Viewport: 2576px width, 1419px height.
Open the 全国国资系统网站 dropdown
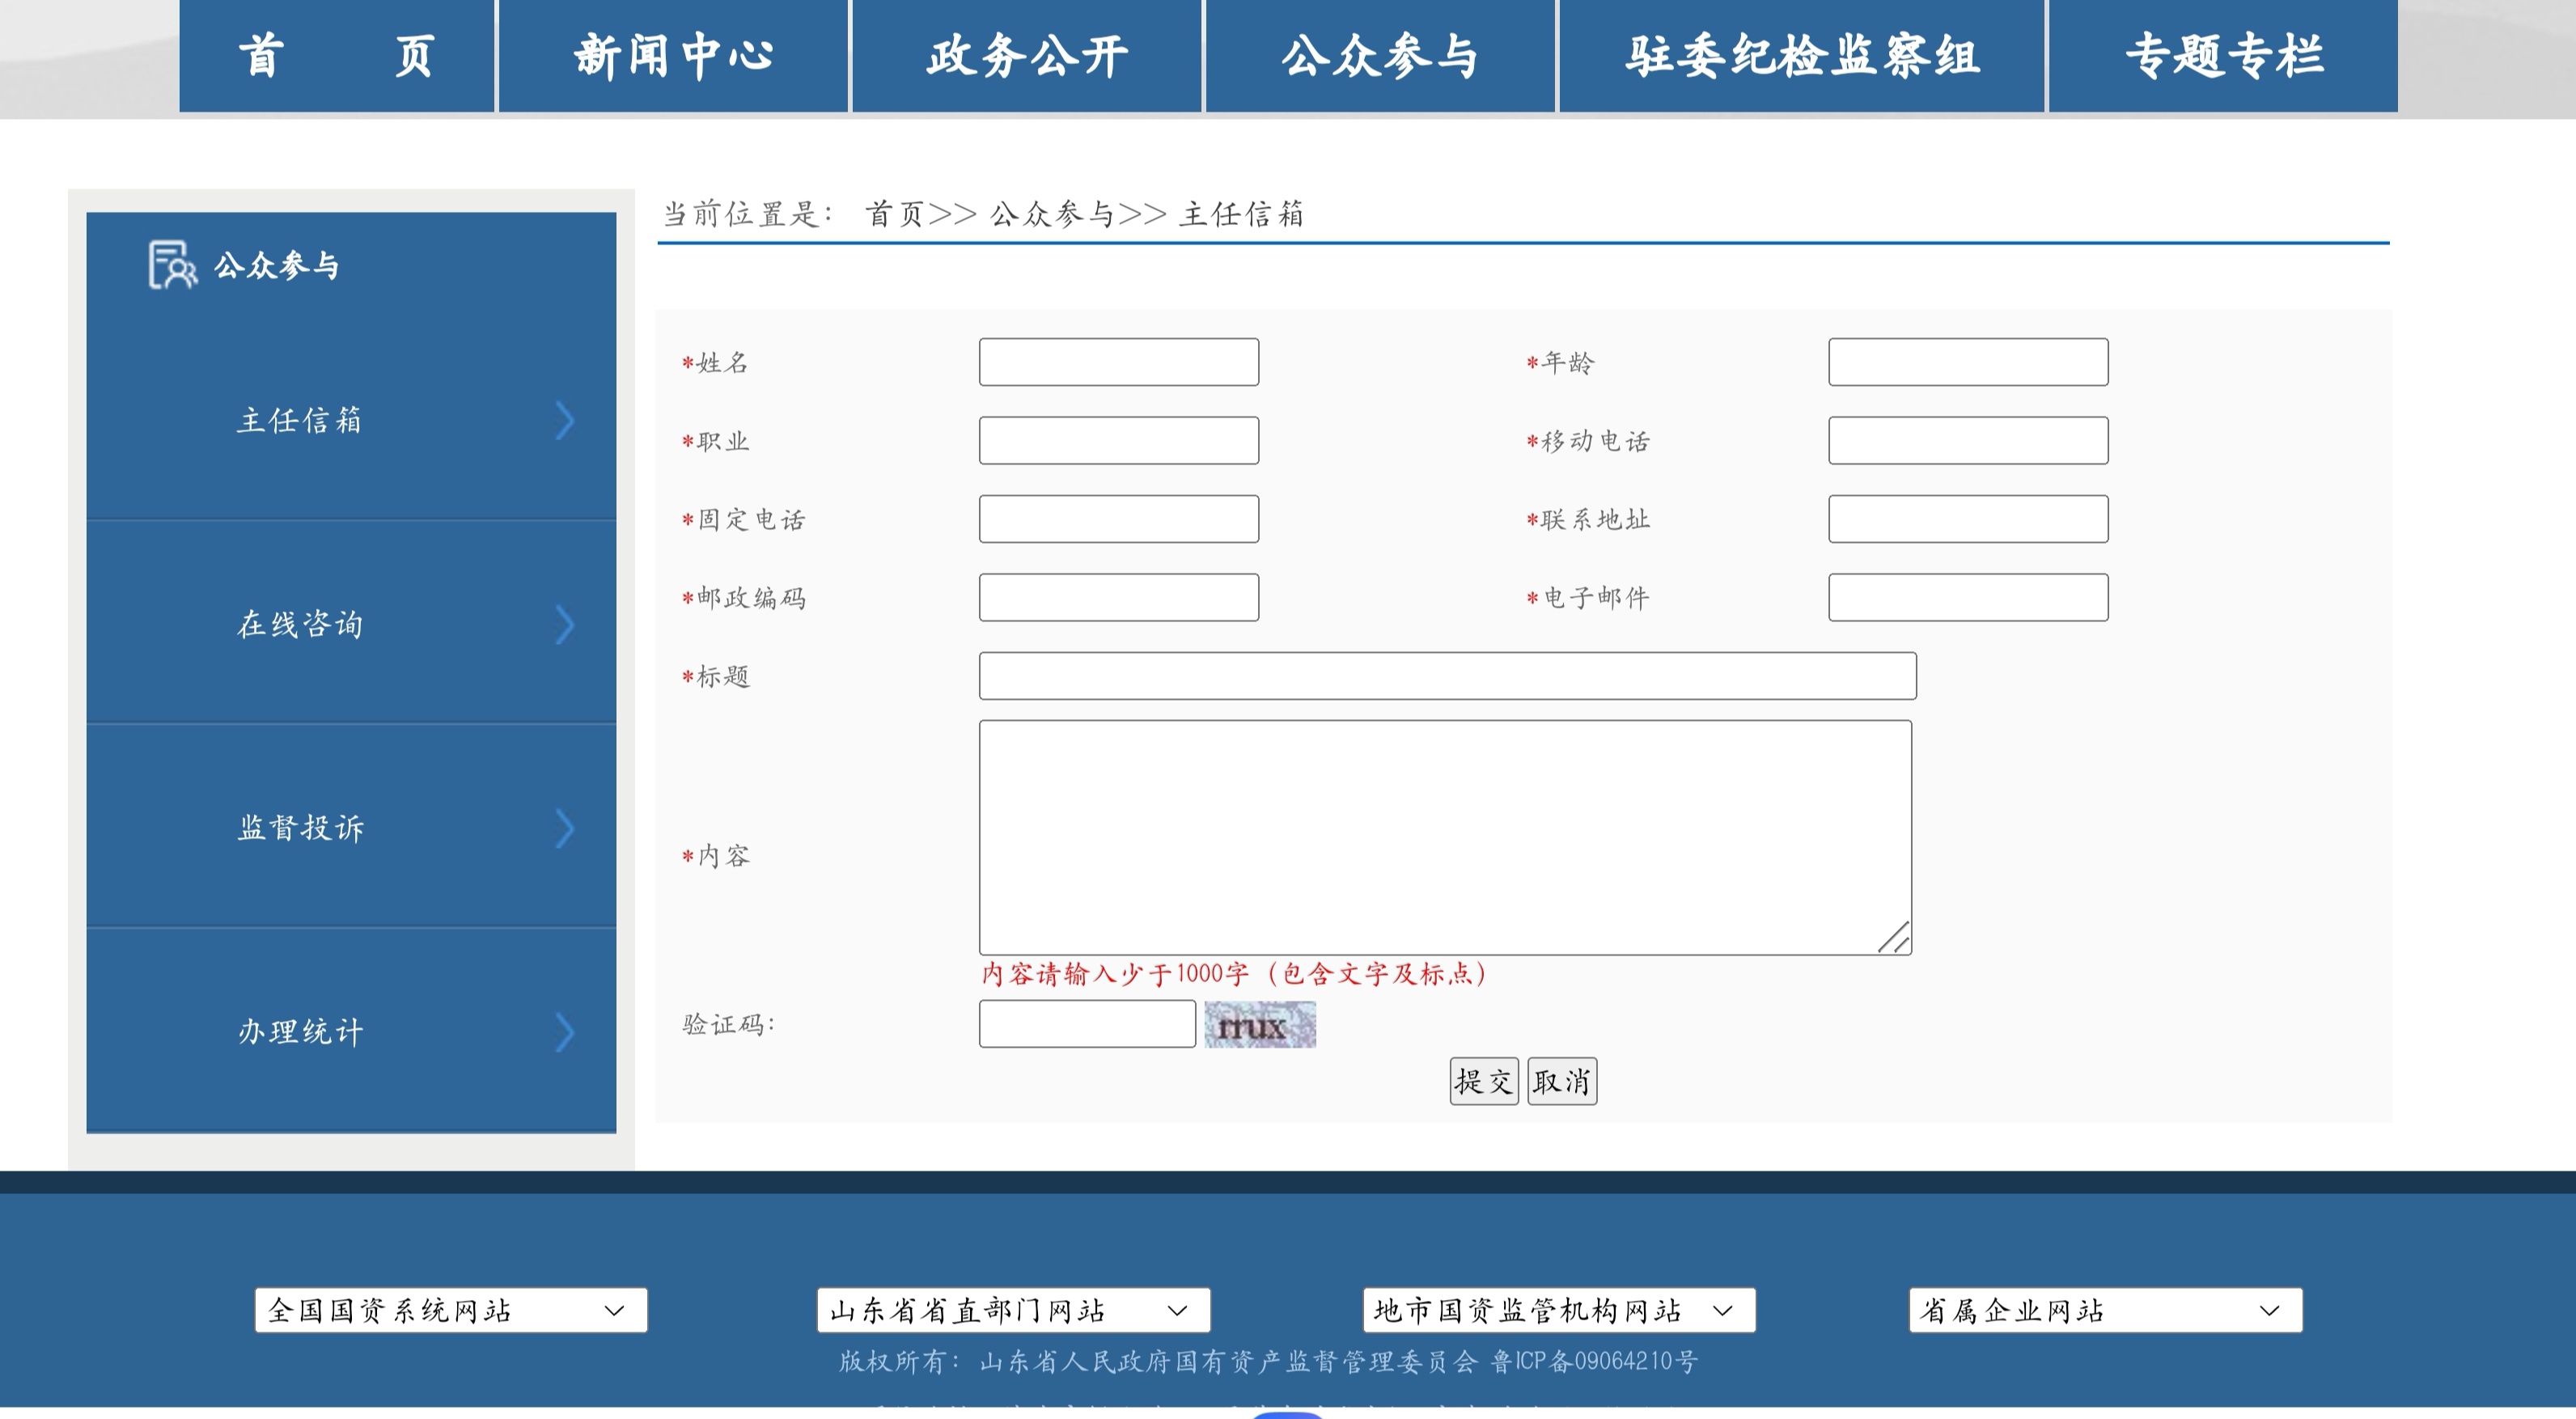451,1310
